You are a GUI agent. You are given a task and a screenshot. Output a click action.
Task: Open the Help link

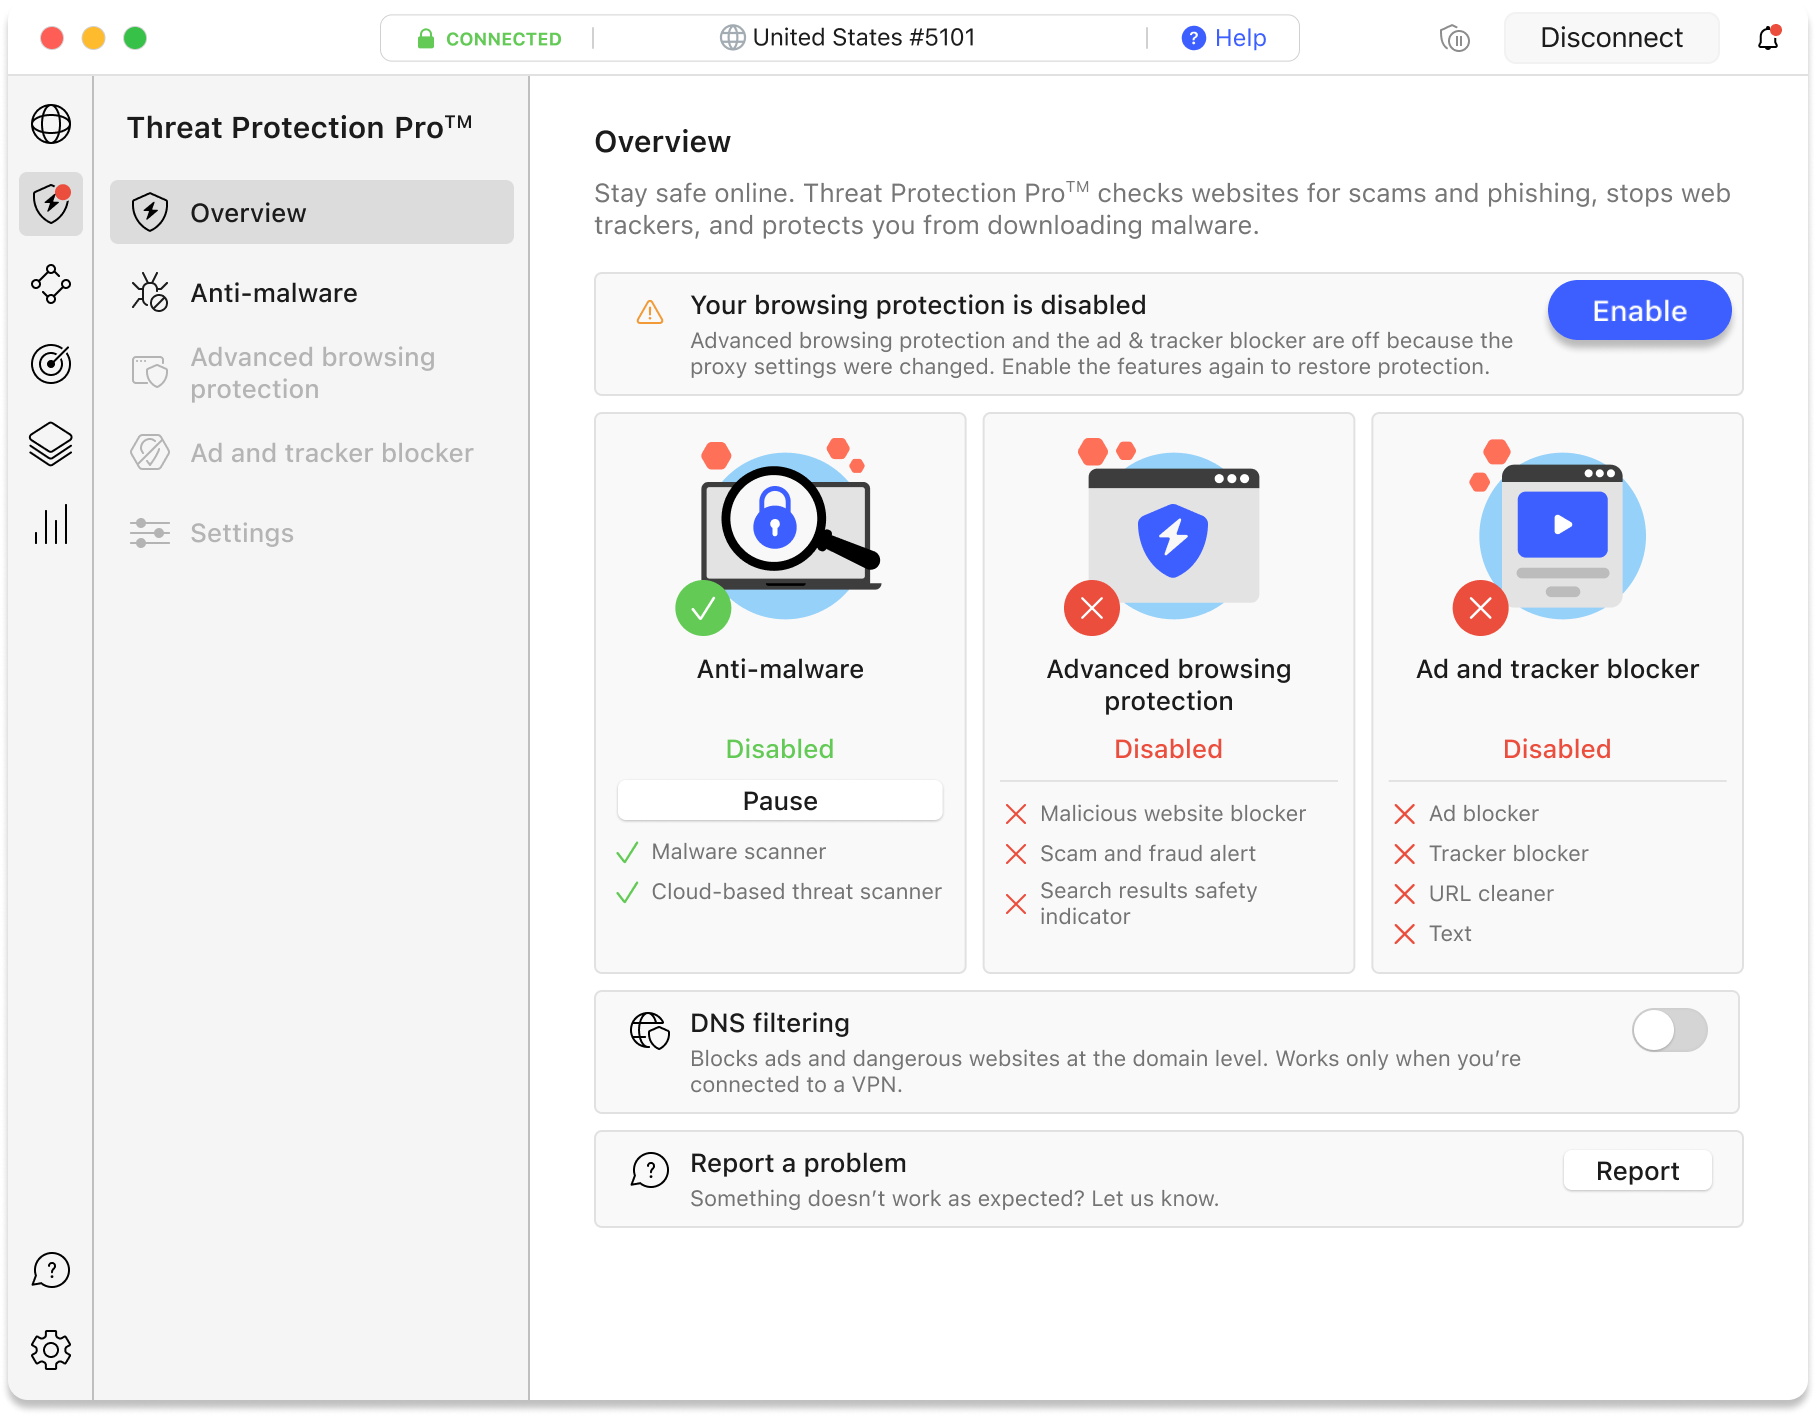[x=1224, y=38]
